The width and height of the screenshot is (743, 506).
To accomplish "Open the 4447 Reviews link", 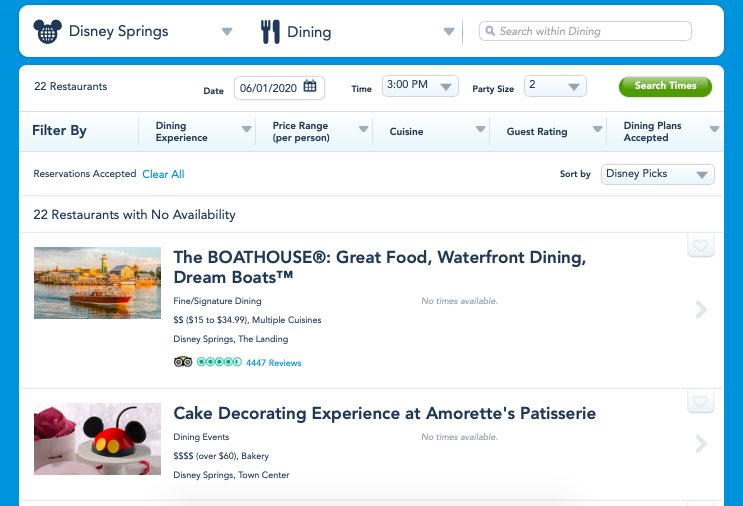I will pyautogui.click(x=273, y=362).
